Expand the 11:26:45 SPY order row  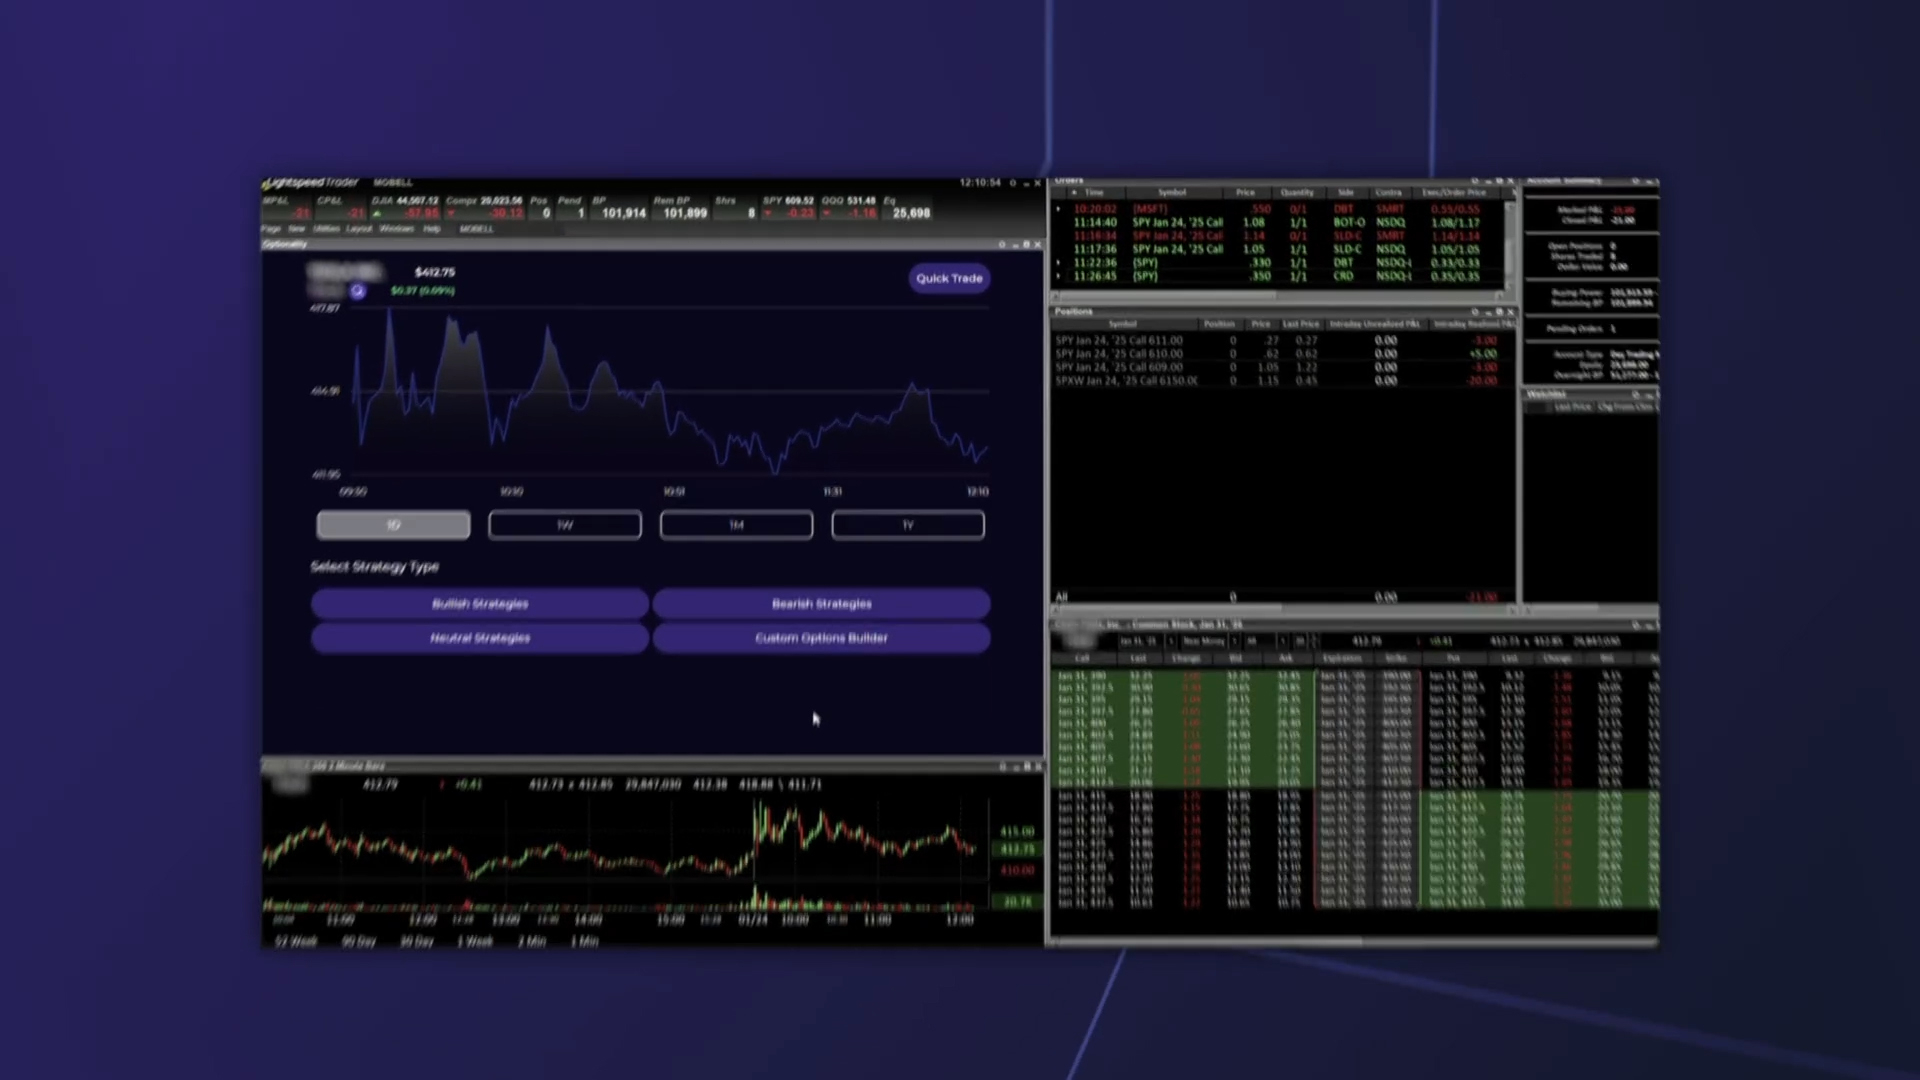pyautogui.click(x=1059, y=276)
